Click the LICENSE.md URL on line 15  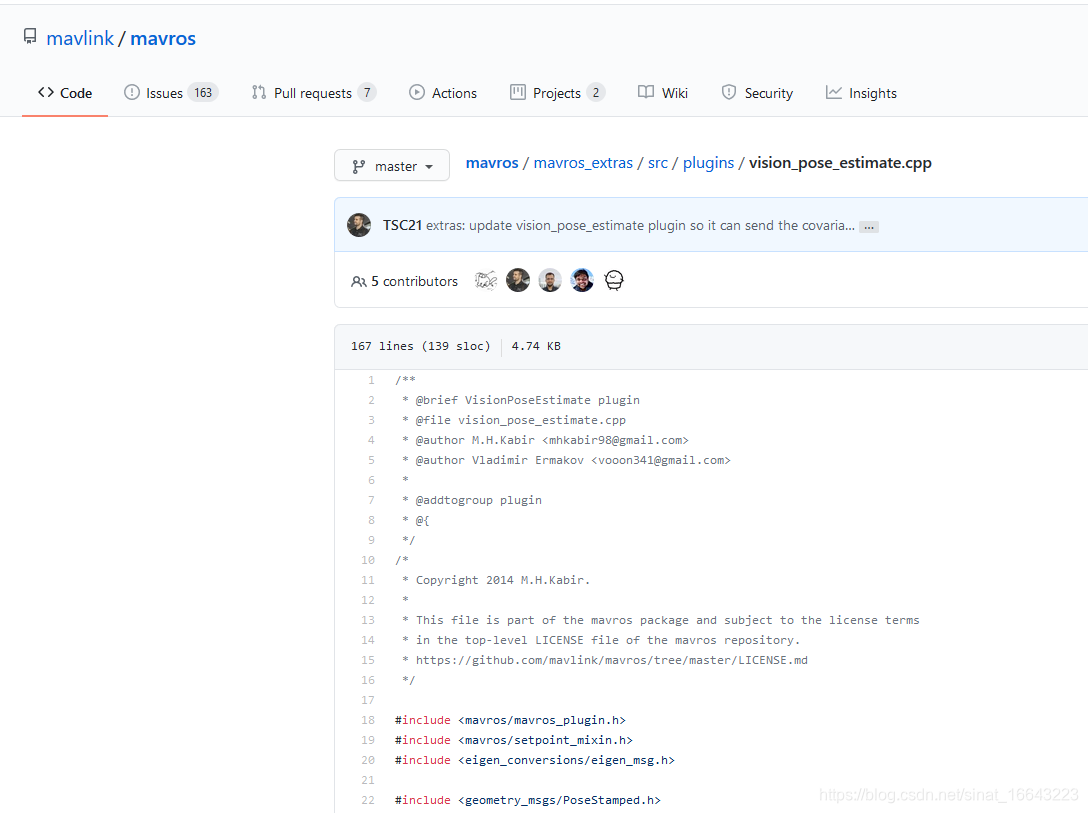pos(612,660)
